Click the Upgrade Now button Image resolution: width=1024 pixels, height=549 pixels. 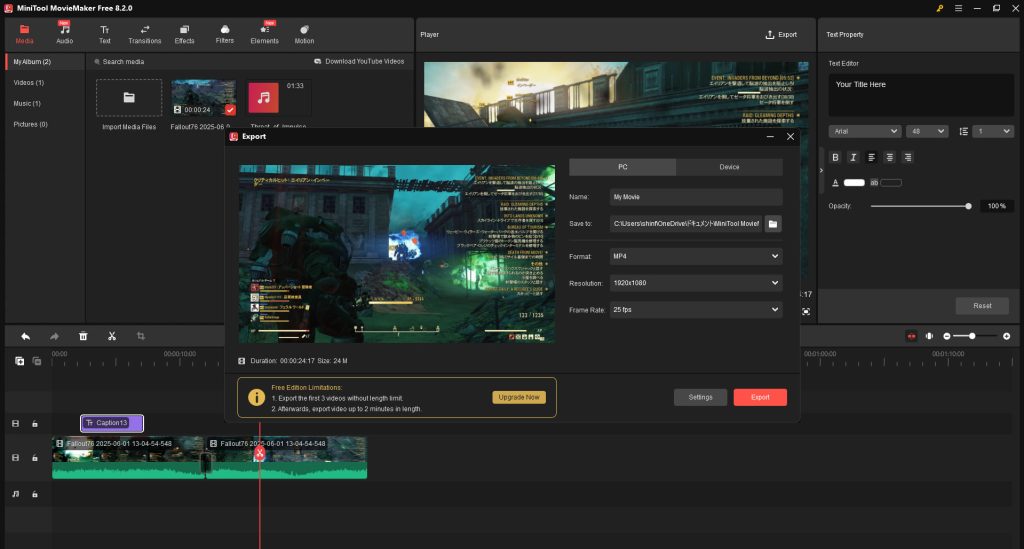[x=519, y=398]
